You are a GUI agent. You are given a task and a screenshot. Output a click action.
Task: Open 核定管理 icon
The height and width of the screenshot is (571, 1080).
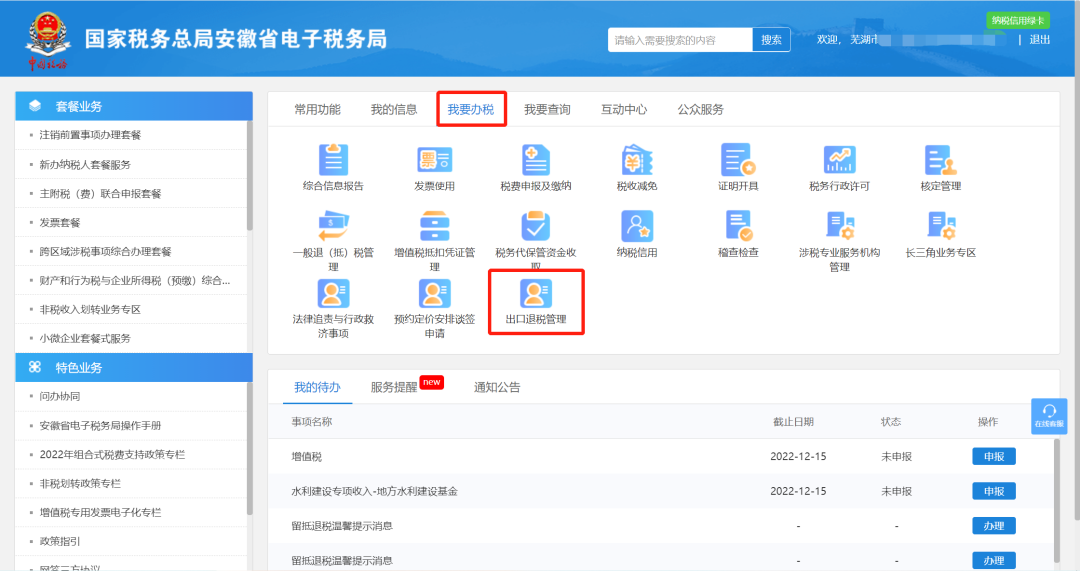point(941,160)
